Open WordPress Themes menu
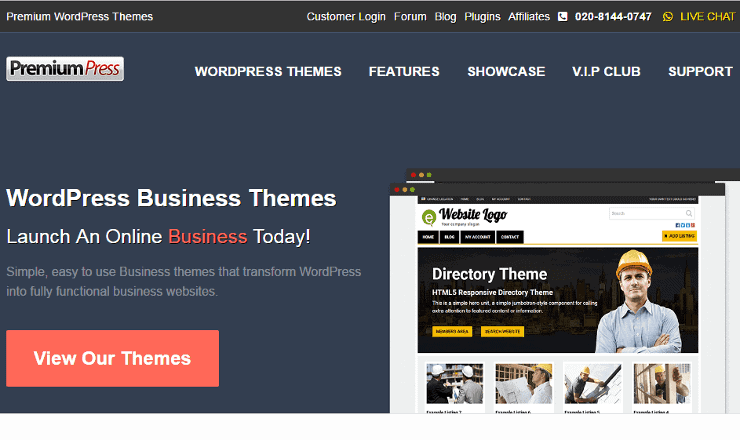This screenshot has height=440, width=740. coord(268,71)
